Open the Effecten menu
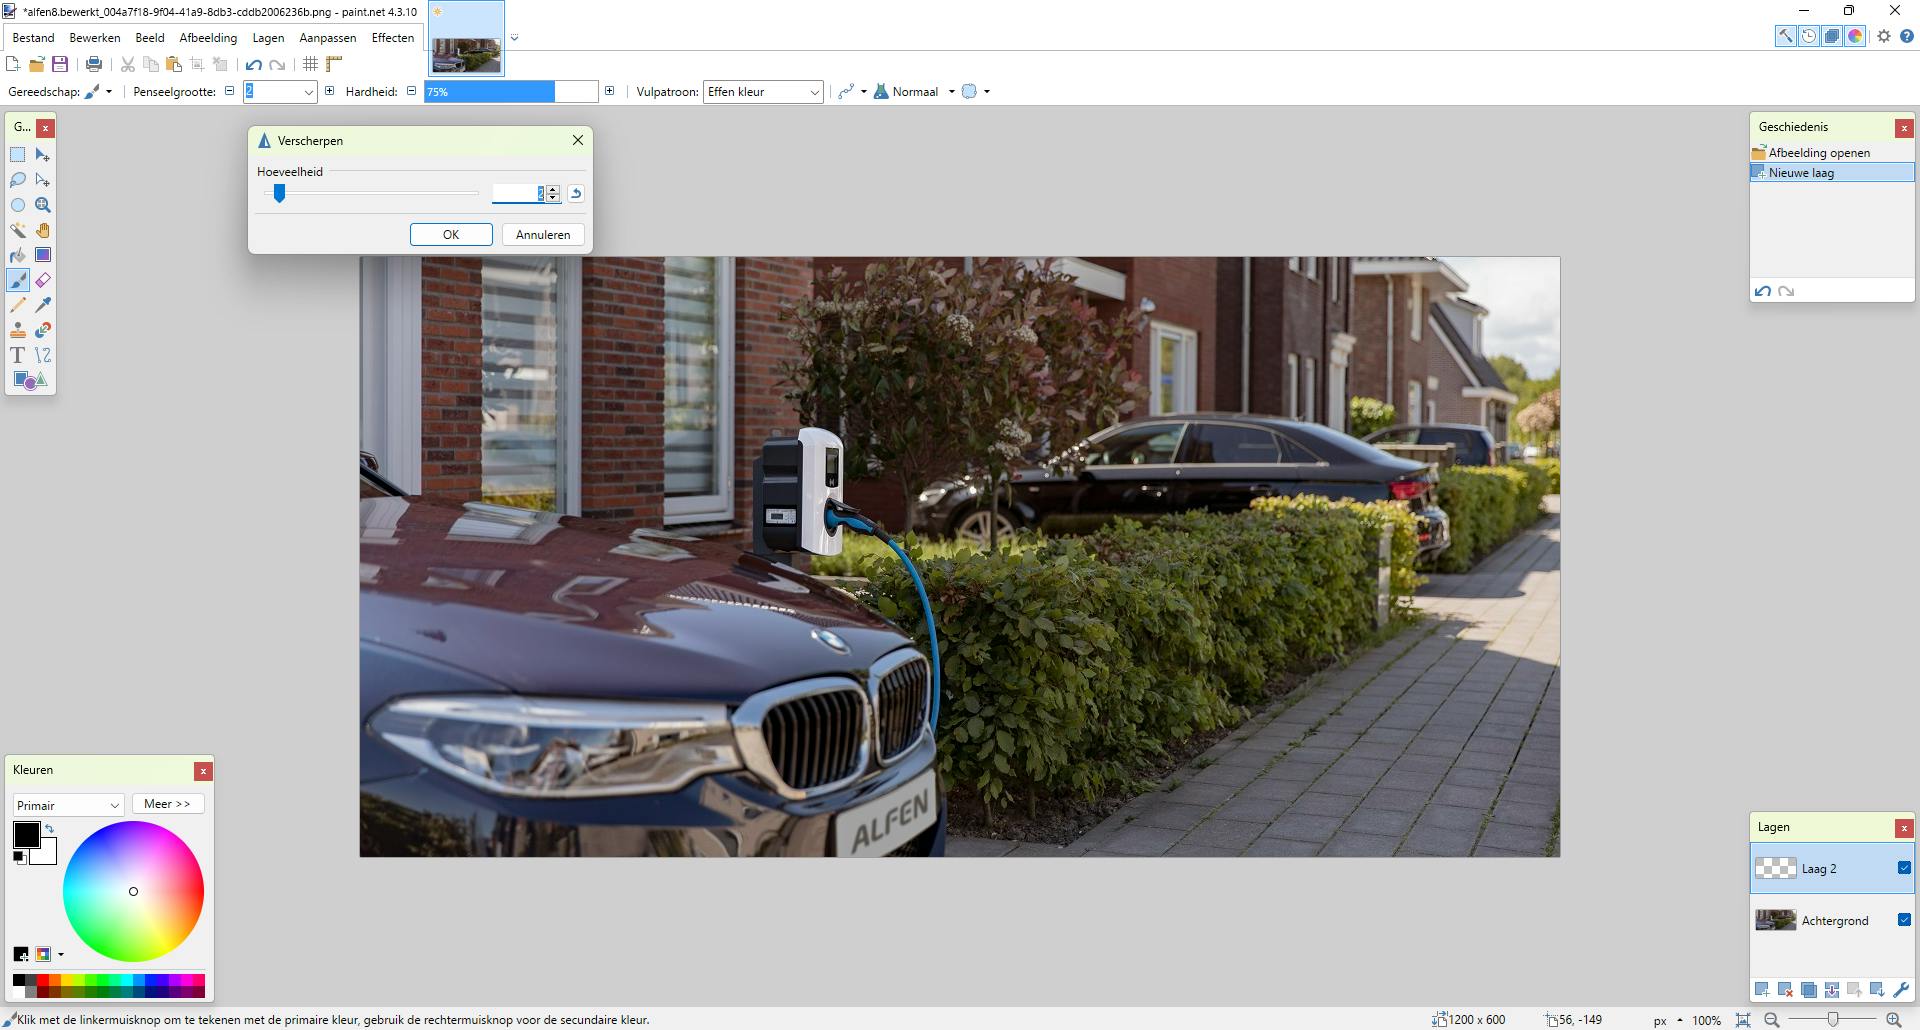 point(392,38)
